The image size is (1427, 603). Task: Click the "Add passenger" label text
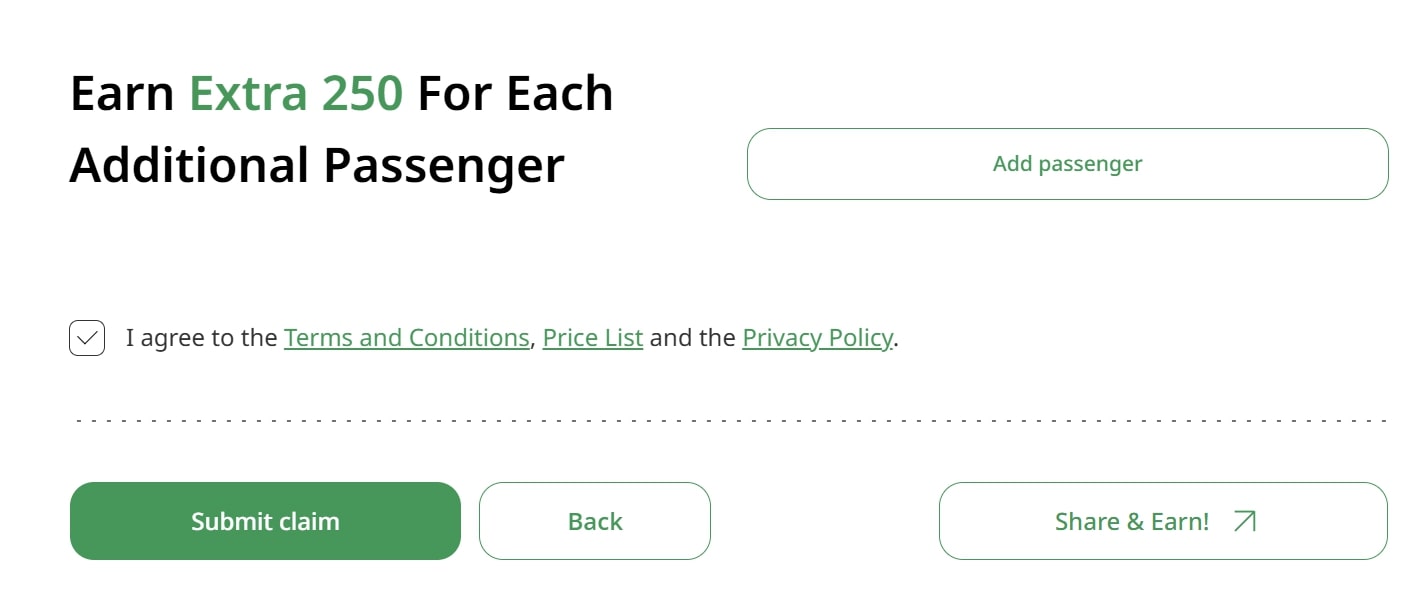pyautogui.click(x=1067, y=164)
